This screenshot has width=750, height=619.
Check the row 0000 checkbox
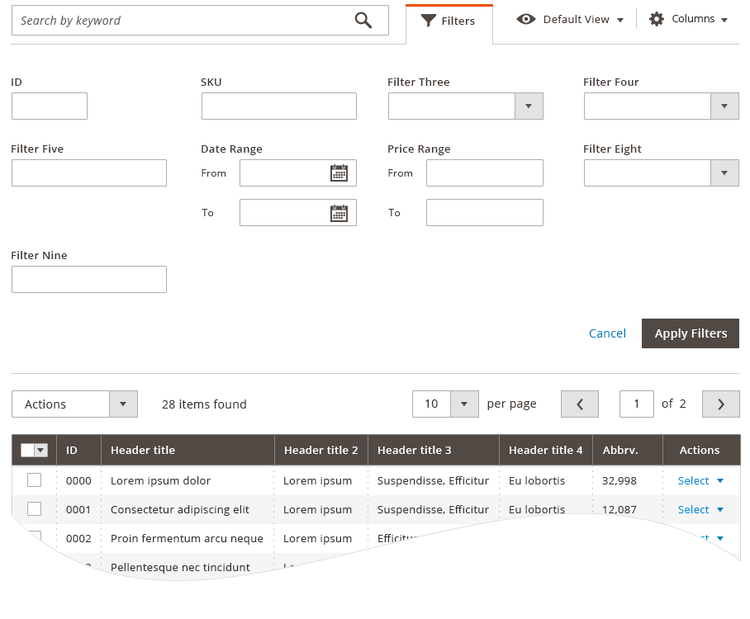[34, 480]
